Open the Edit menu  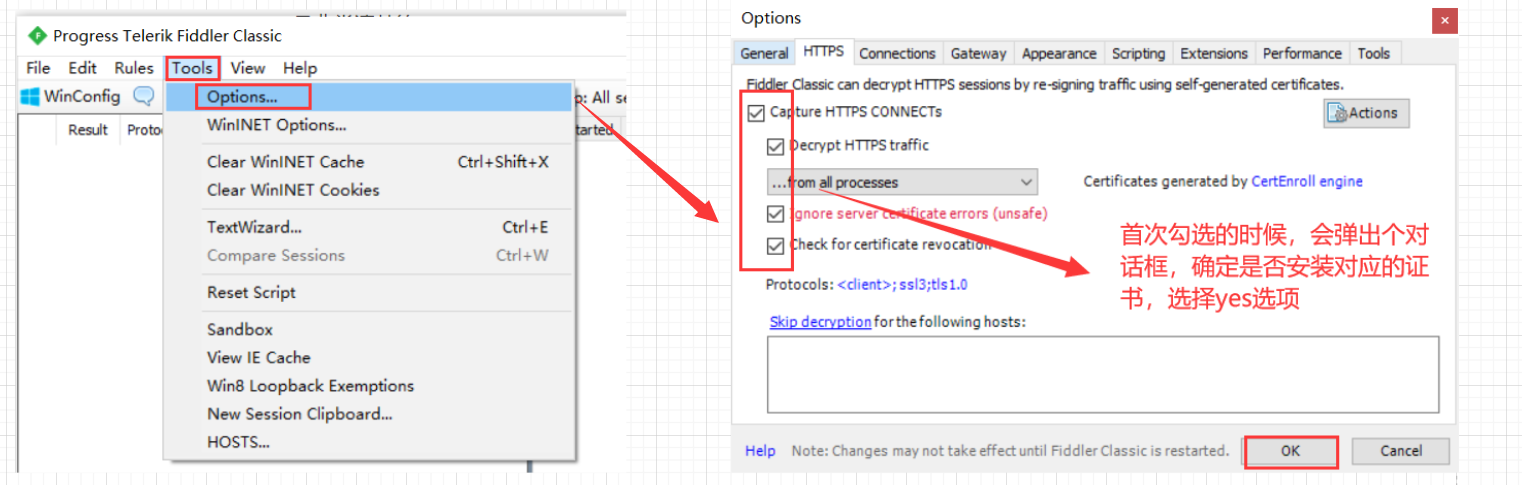pos(82,68)
